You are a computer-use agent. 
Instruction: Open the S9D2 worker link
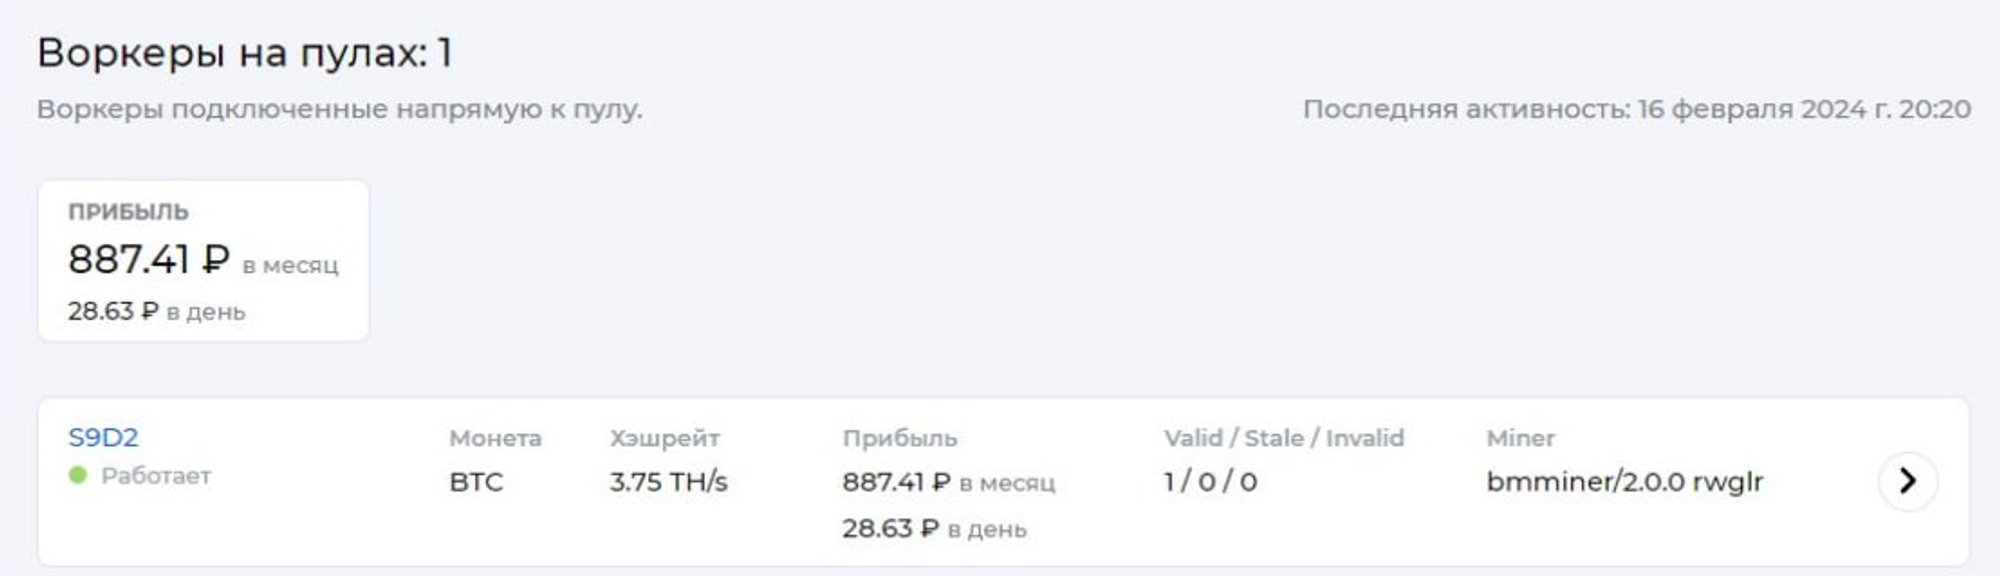click(x=103, y=437)
